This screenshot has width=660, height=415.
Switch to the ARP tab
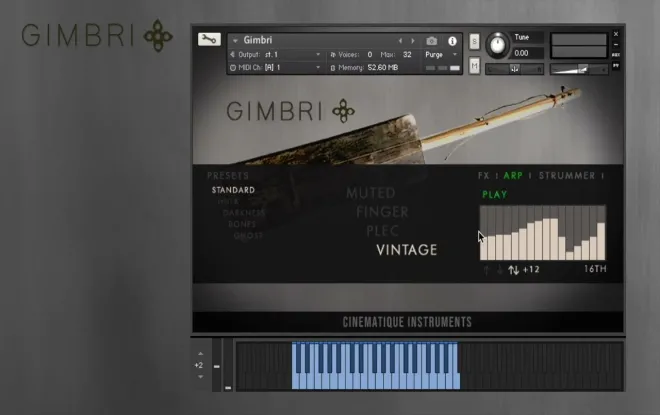point(513,176)
